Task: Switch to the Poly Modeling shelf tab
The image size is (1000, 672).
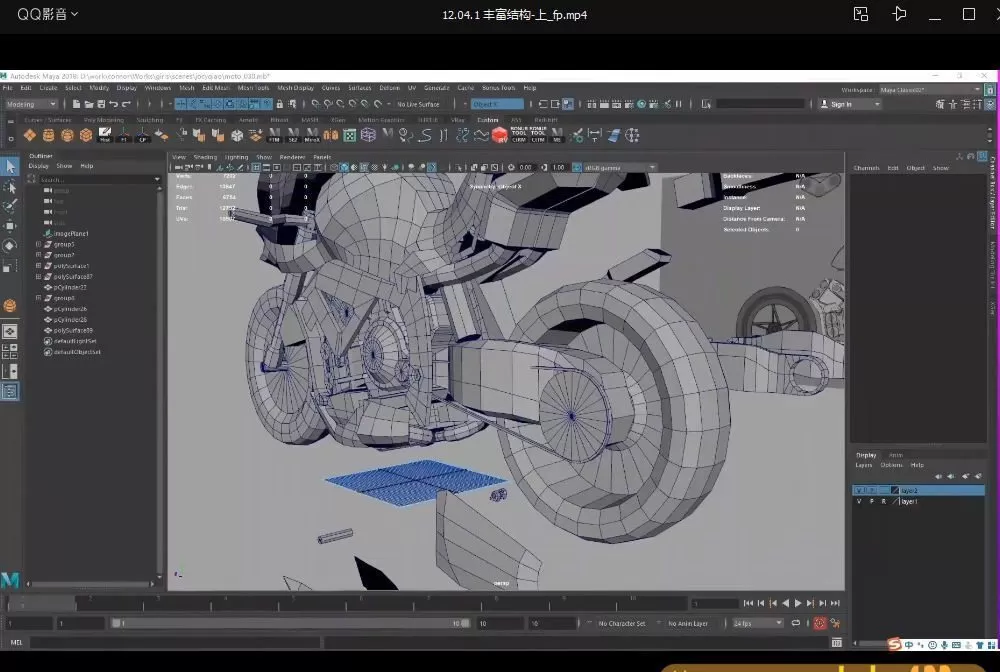Action: tap(104, 120)
